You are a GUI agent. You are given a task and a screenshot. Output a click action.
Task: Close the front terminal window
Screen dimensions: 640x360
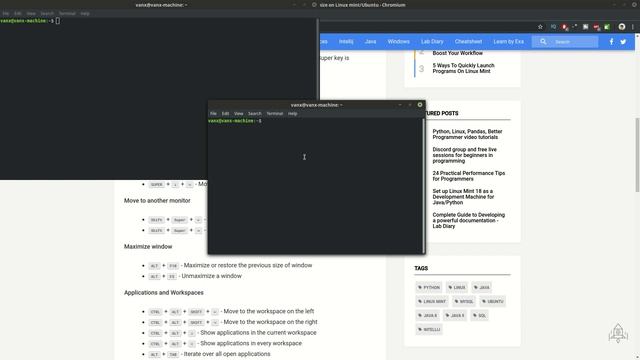click(420, 105)
